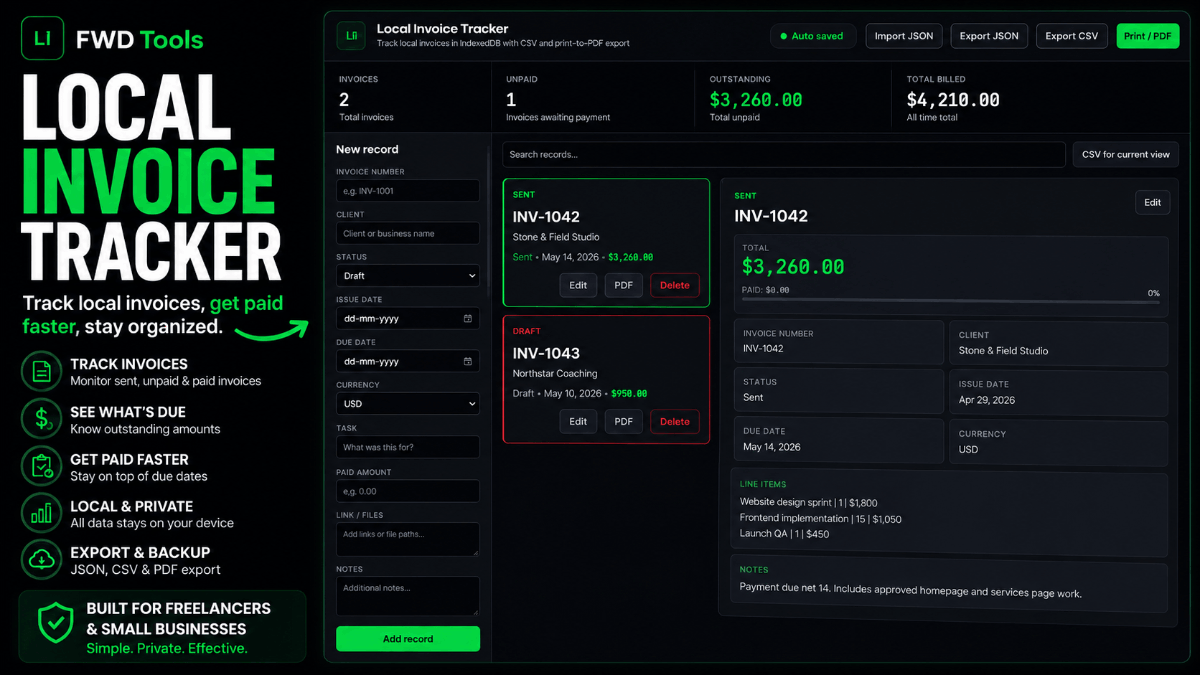Expand the Currency dropdown showing USD
Screen dimensions: 1200x675
coord(408,404)
